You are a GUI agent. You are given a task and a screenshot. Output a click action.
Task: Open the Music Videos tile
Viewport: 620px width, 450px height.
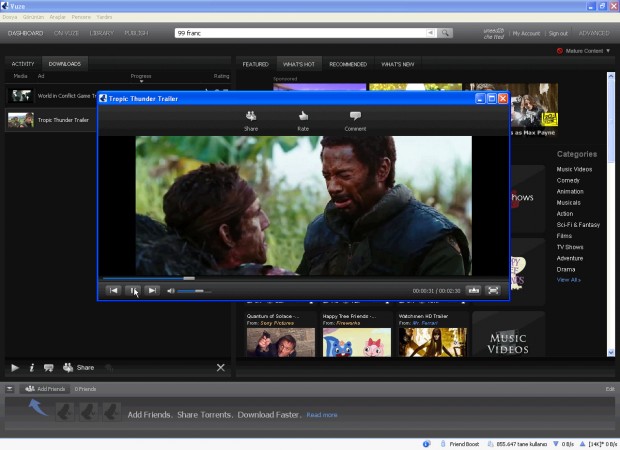[508, 335]
